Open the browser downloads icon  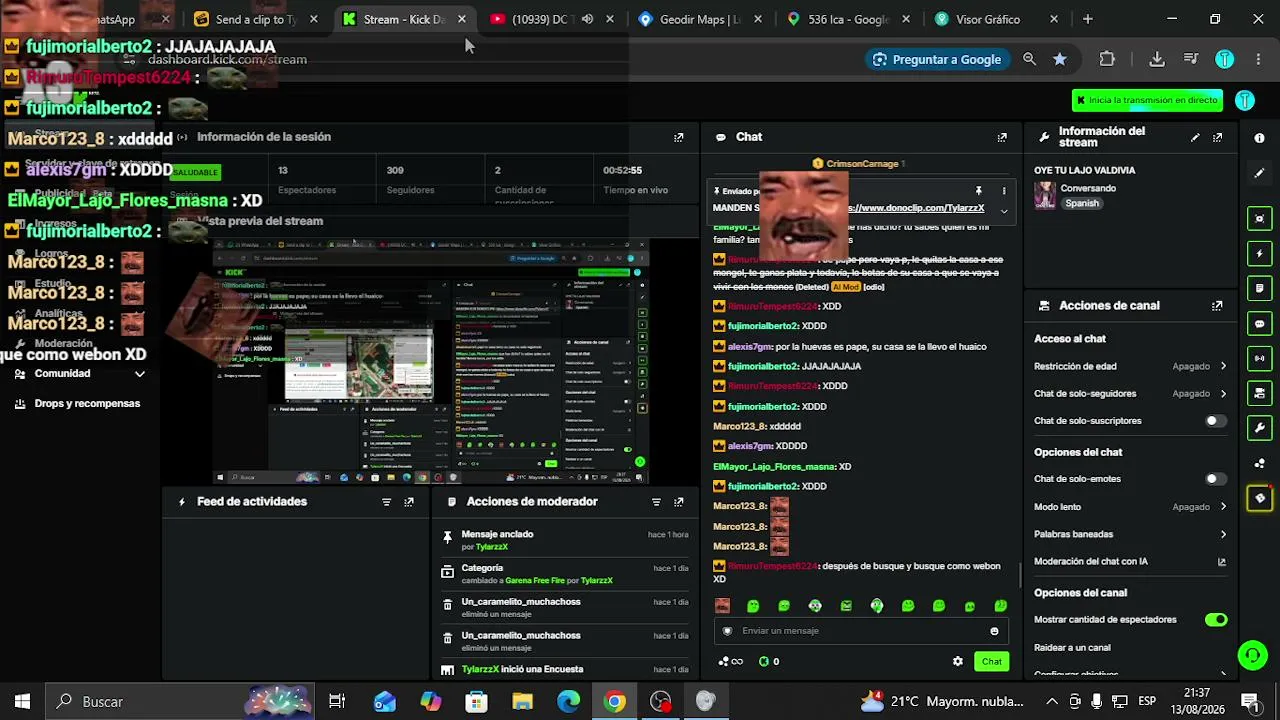point(1157,59)
